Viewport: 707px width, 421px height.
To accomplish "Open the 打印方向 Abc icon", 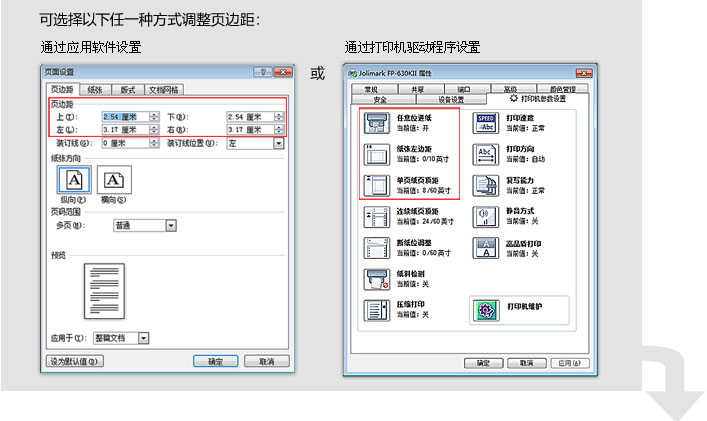I will coord(485,153).
